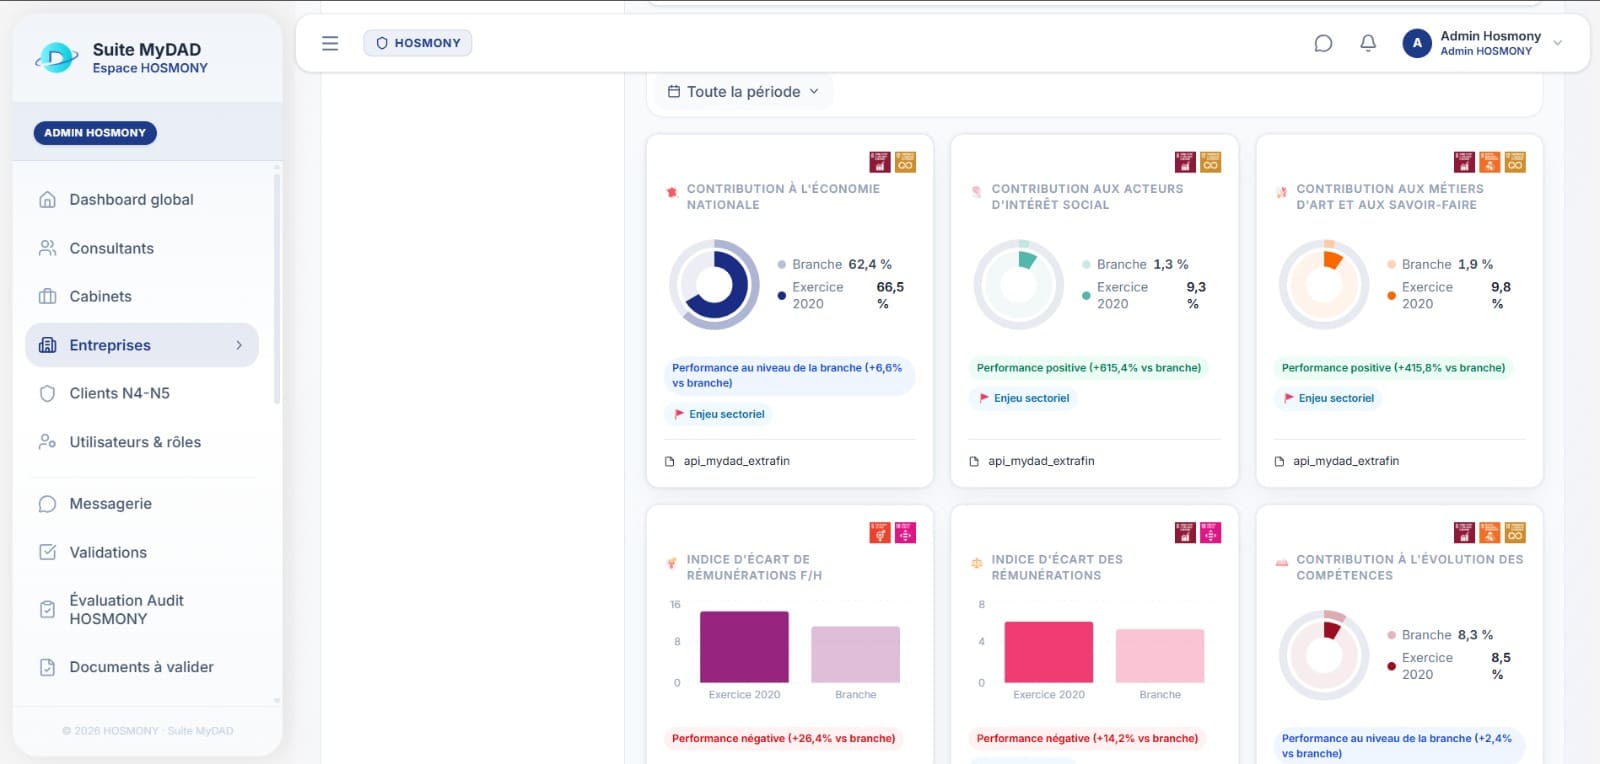
Task: Click the Dashboard global home icon
Action: tap(47, 199)
